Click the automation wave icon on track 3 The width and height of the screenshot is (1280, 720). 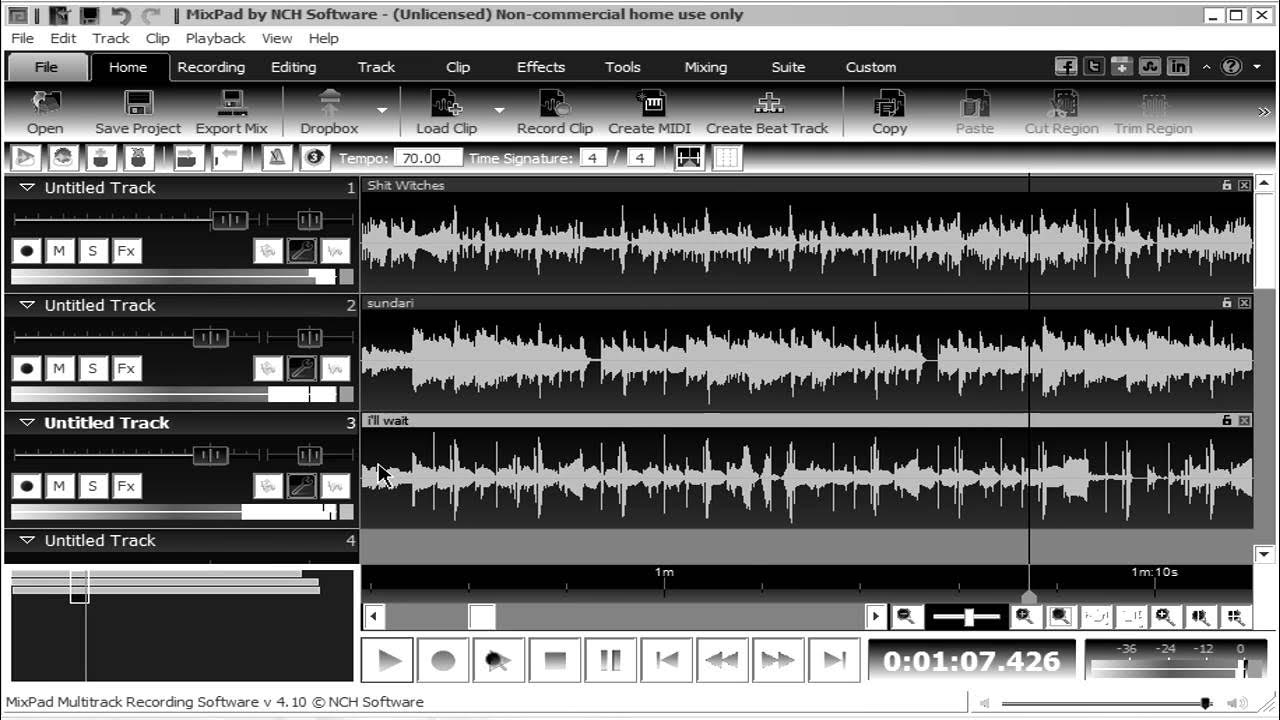click(336, 487)
